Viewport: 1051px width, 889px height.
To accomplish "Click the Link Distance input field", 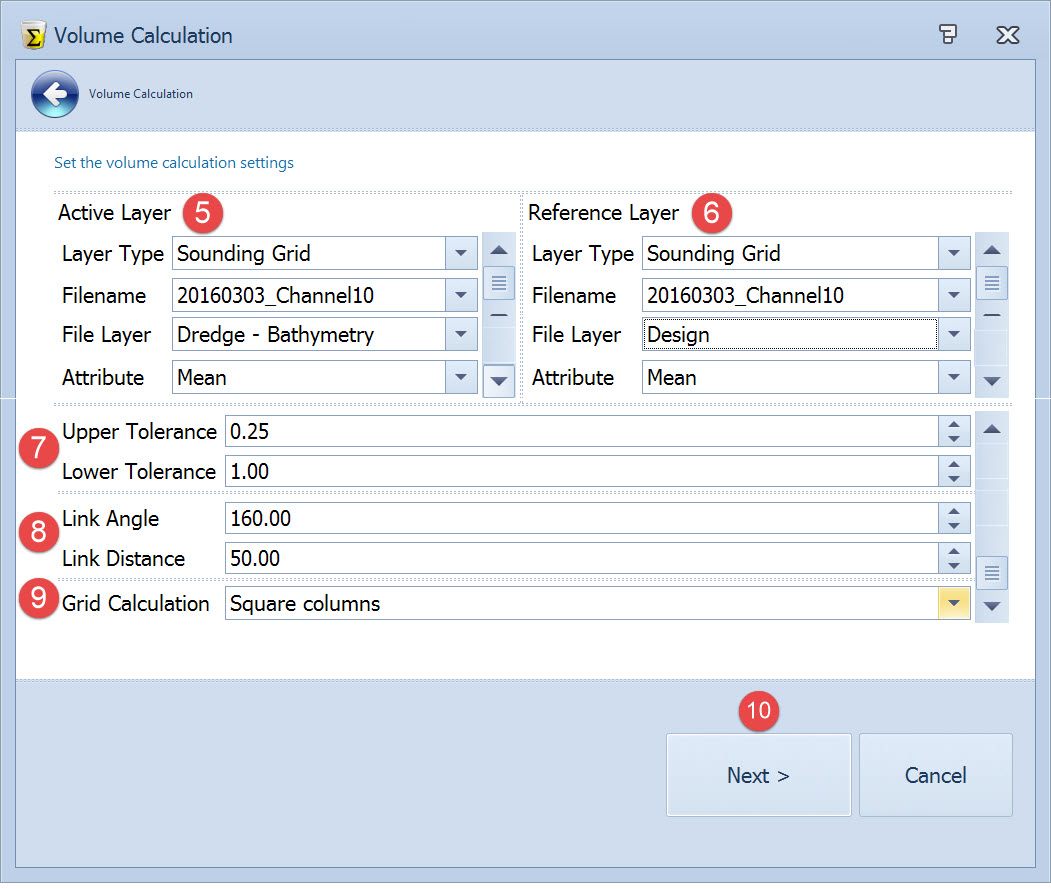I will 580,559.
